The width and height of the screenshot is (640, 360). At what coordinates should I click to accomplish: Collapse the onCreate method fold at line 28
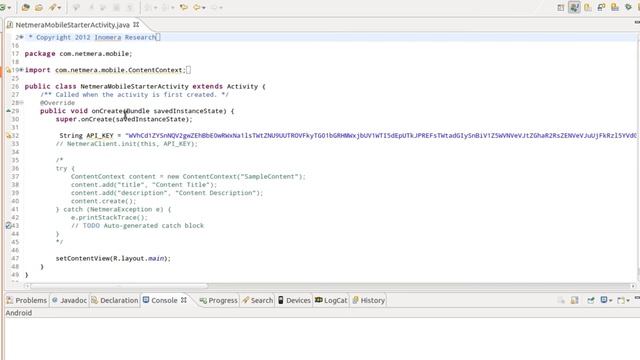click(x=21, y=102)
